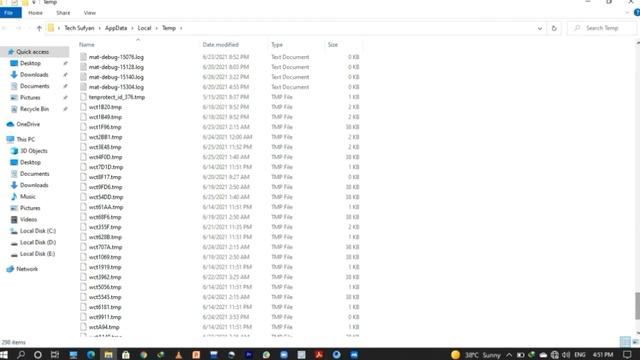Select the tenprotect_id .tmp file

click(117, 97)
